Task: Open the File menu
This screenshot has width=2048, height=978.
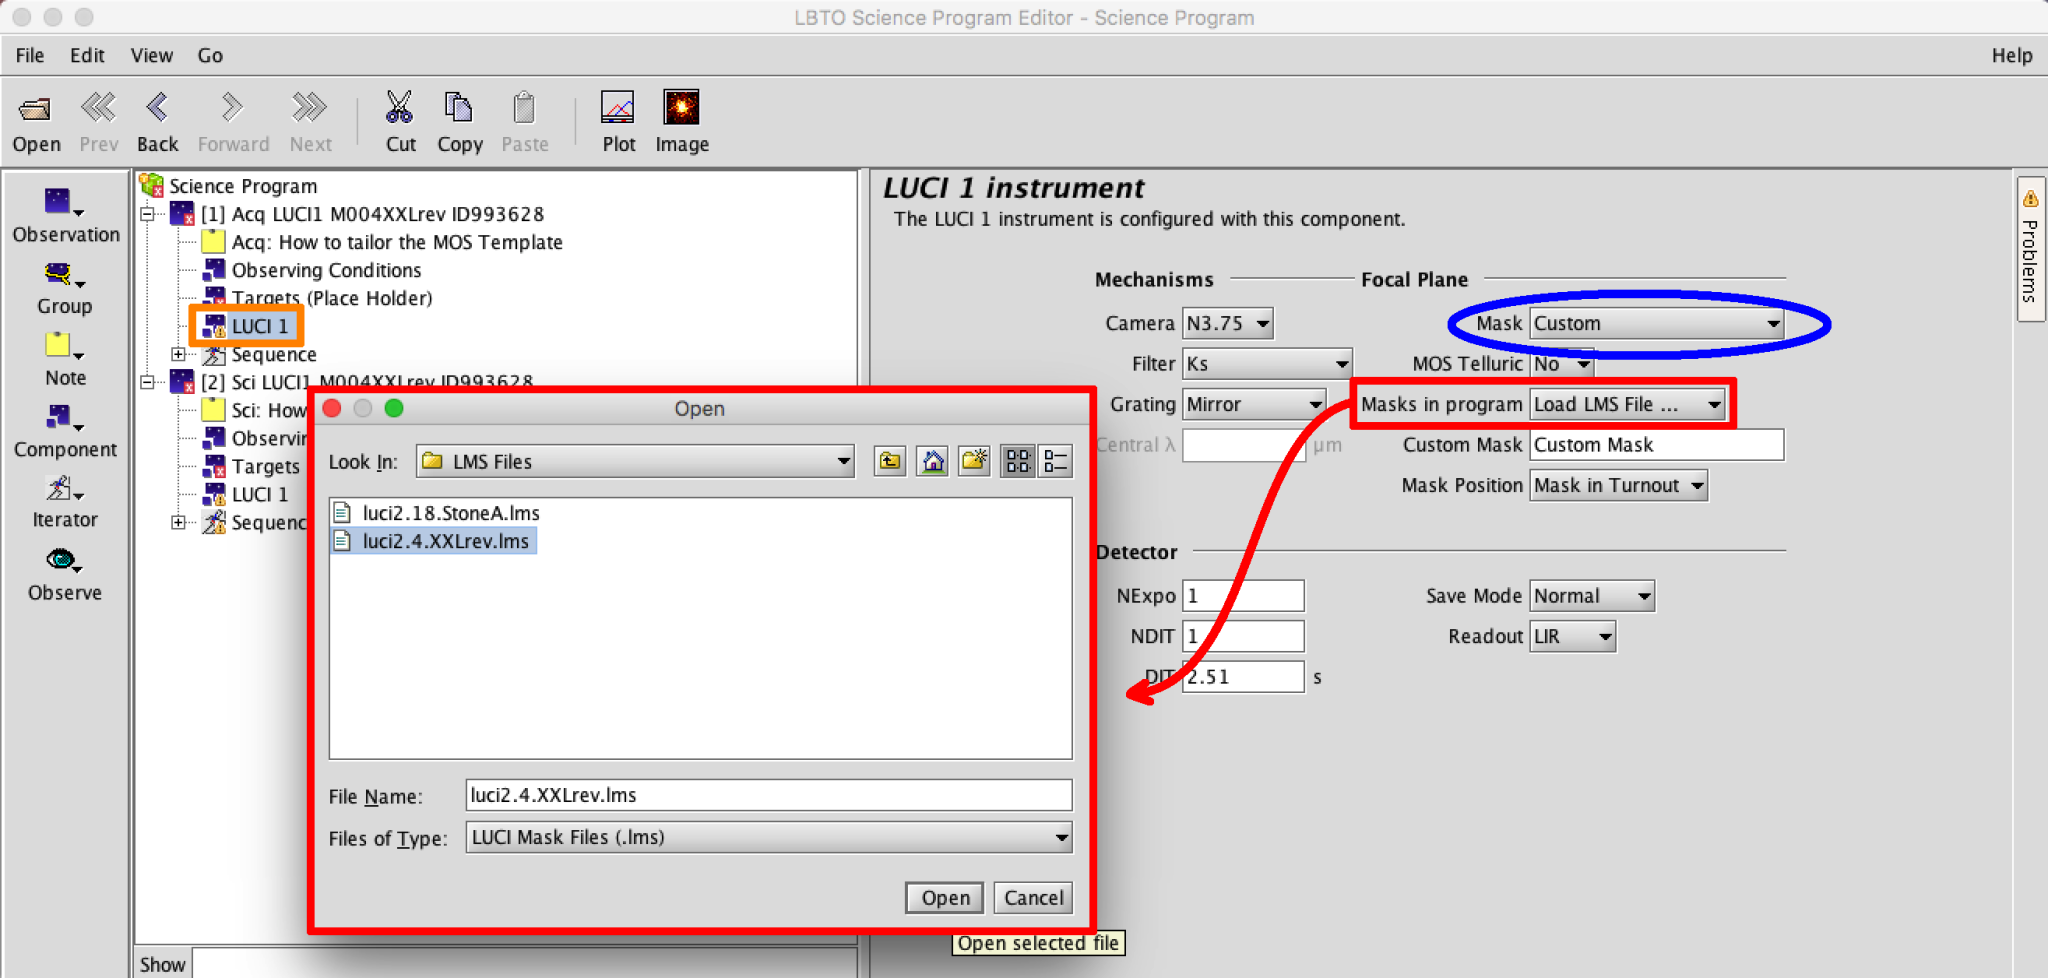Action: (29, 55)
